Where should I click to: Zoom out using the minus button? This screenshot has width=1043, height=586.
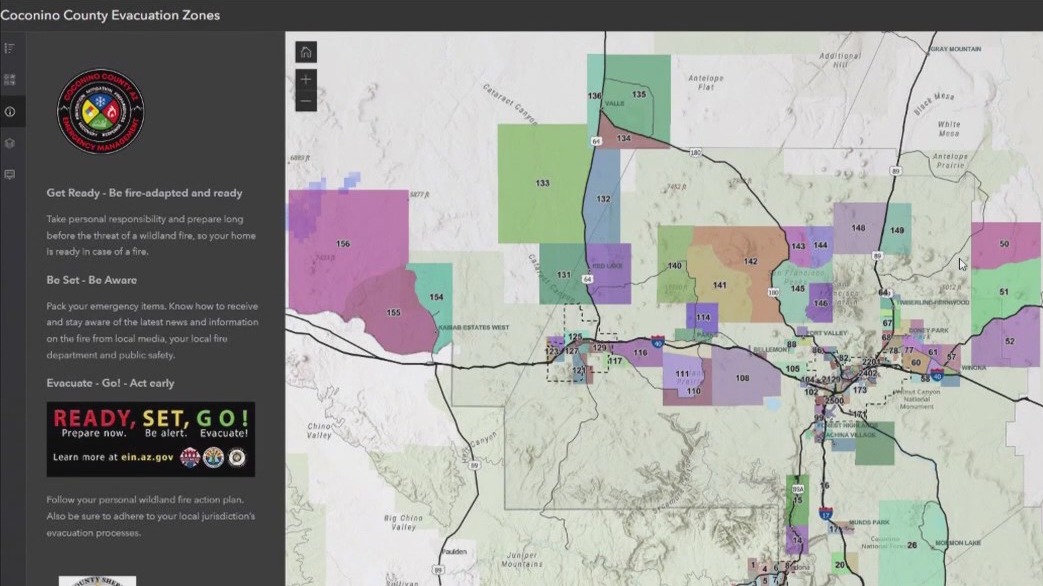(305, 100)
